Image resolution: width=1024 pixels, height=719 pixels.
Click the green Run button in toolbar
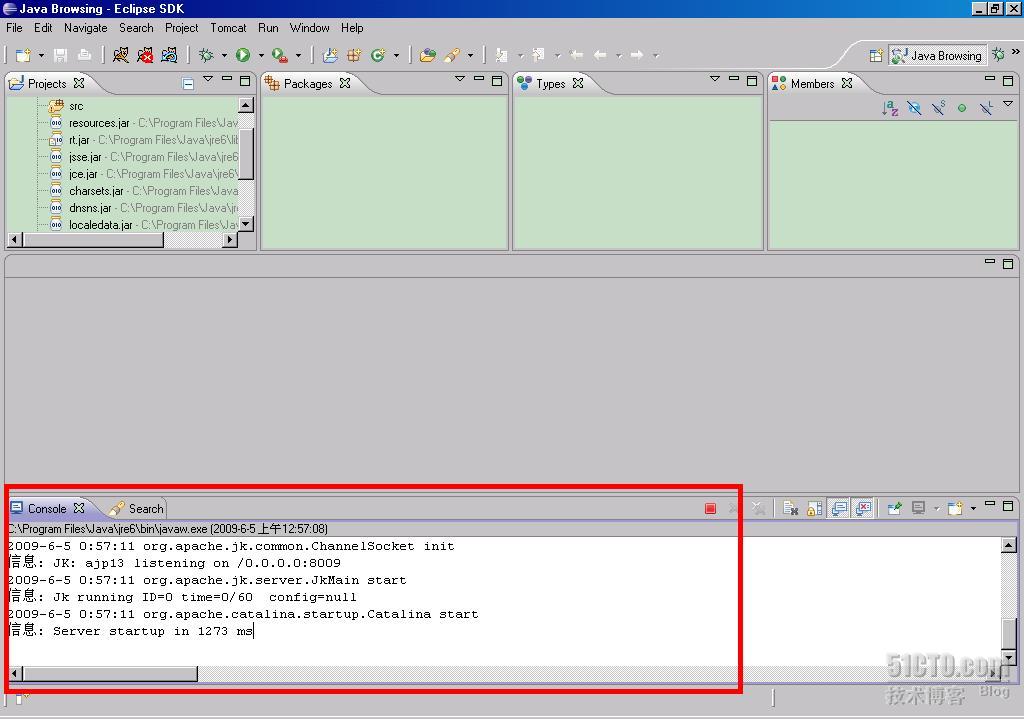(x=242, y=55)
